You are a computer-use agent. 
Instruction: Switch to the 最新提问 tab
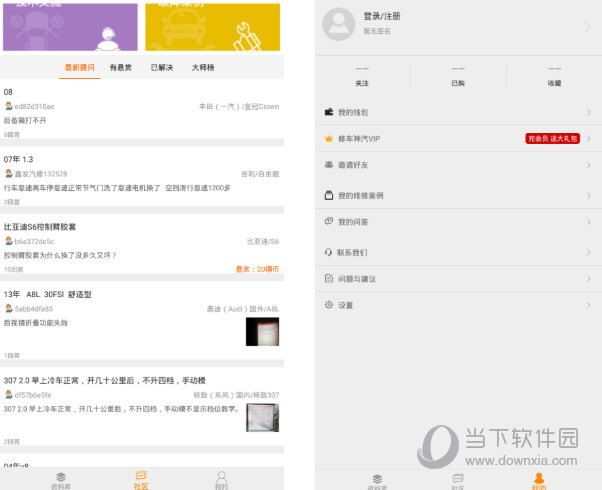click(x=79, y=68)
